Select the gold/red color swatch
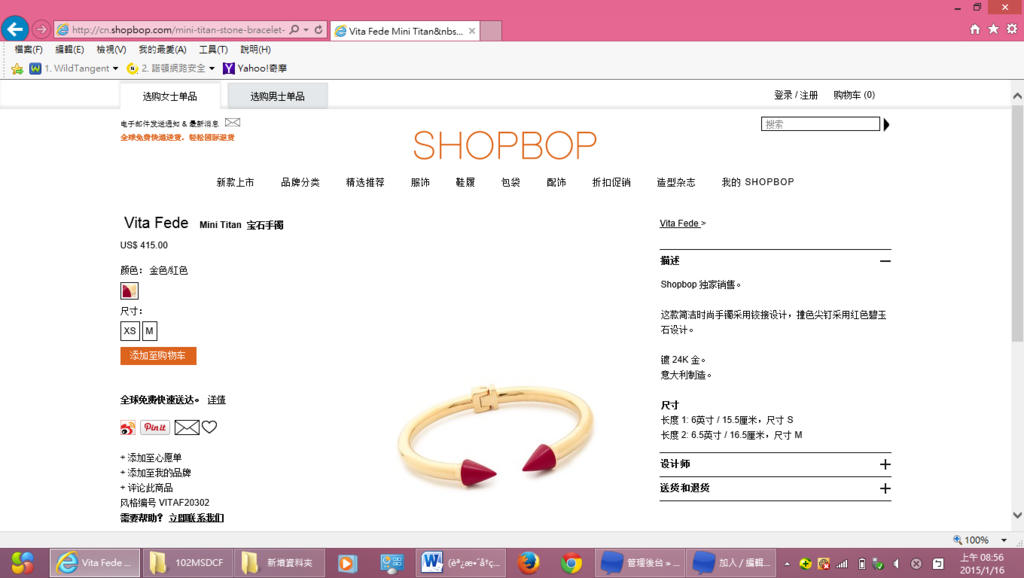 (129, 291)
